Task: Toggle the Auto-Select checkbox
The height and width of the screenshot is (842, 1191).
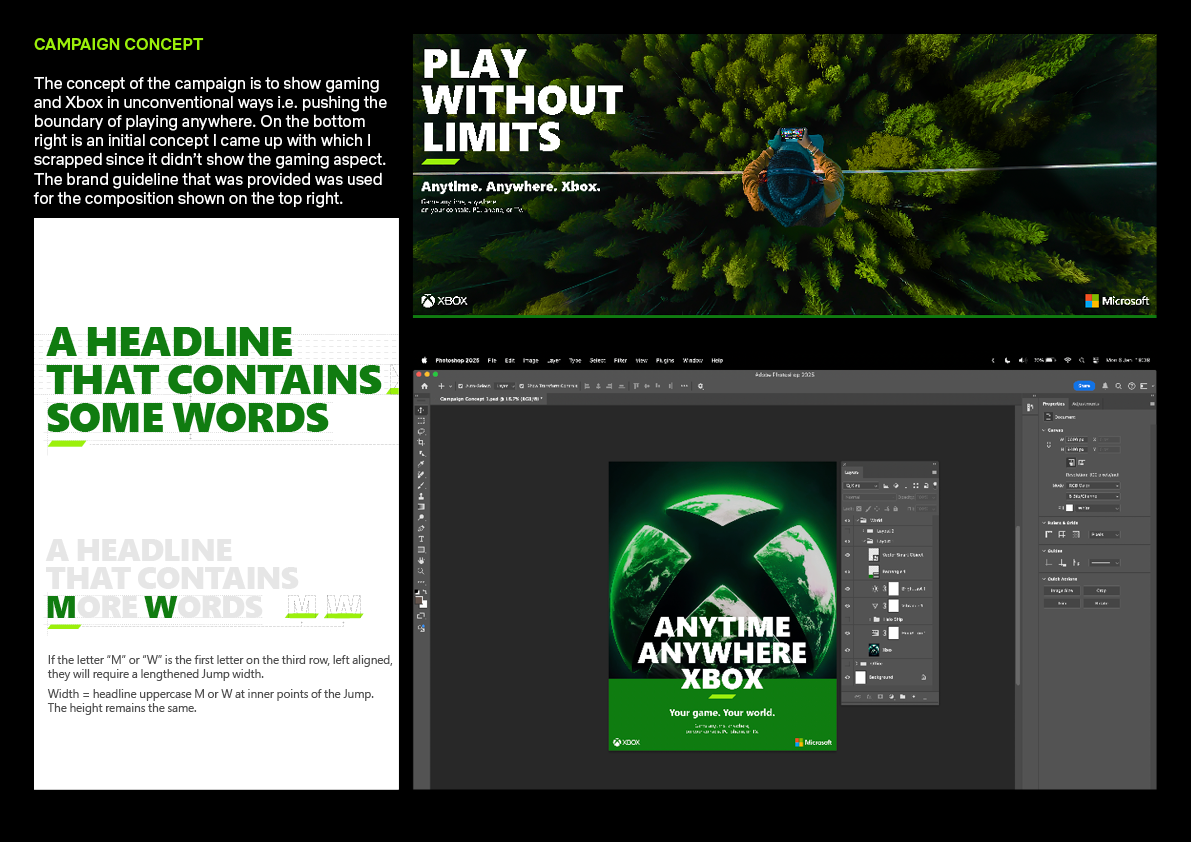Action: pos(460,386)
